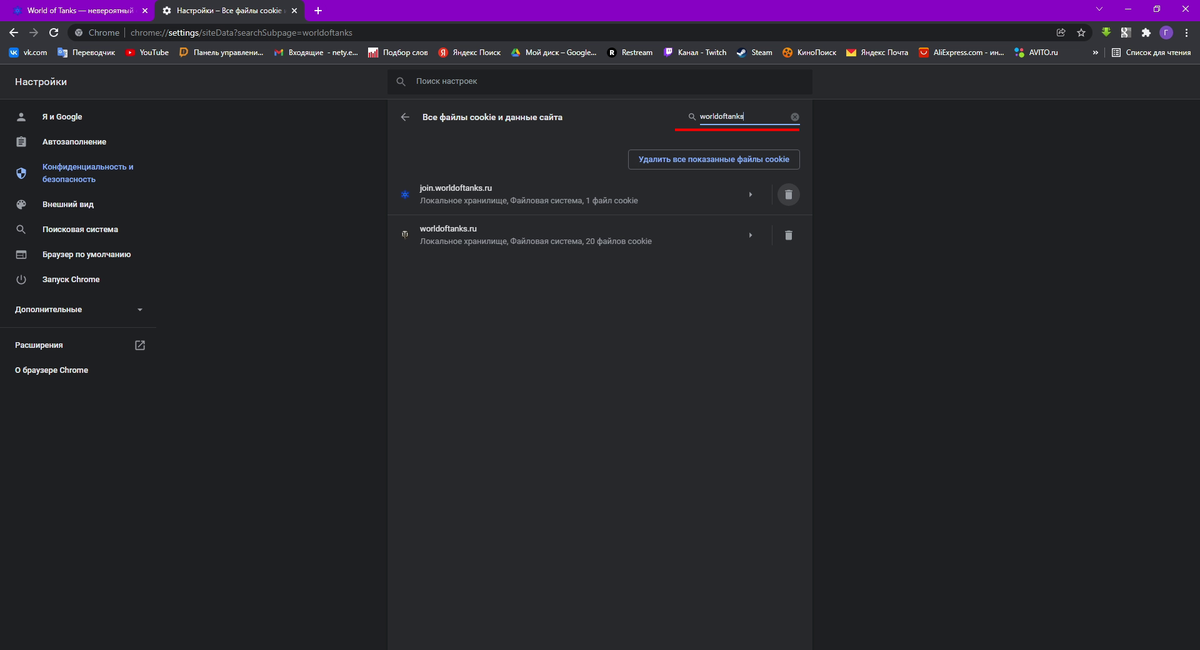Open 'Автозаполнение' settings section

click(x=74, y=142)
